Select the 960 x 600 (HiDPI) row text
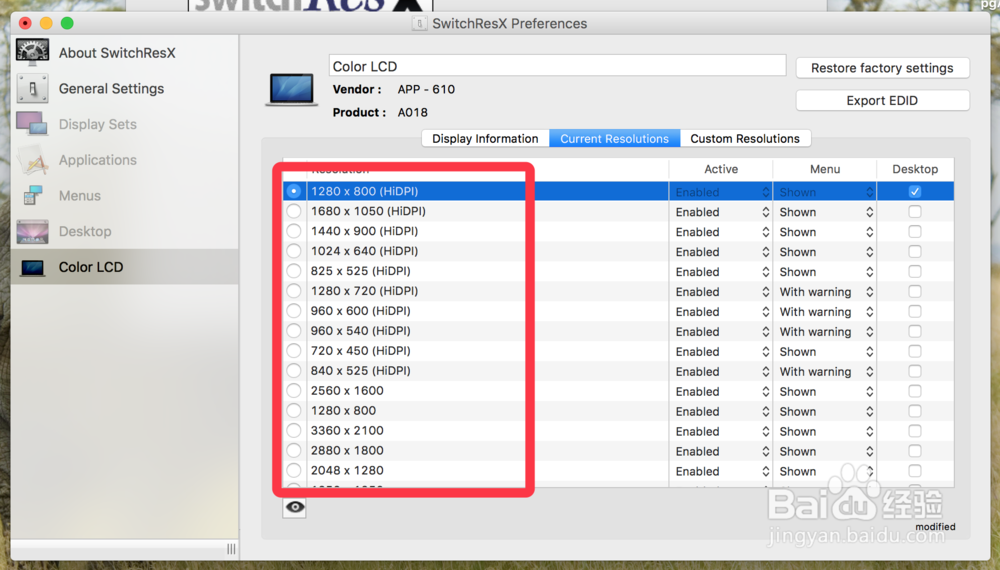 (x=360, y=311)
